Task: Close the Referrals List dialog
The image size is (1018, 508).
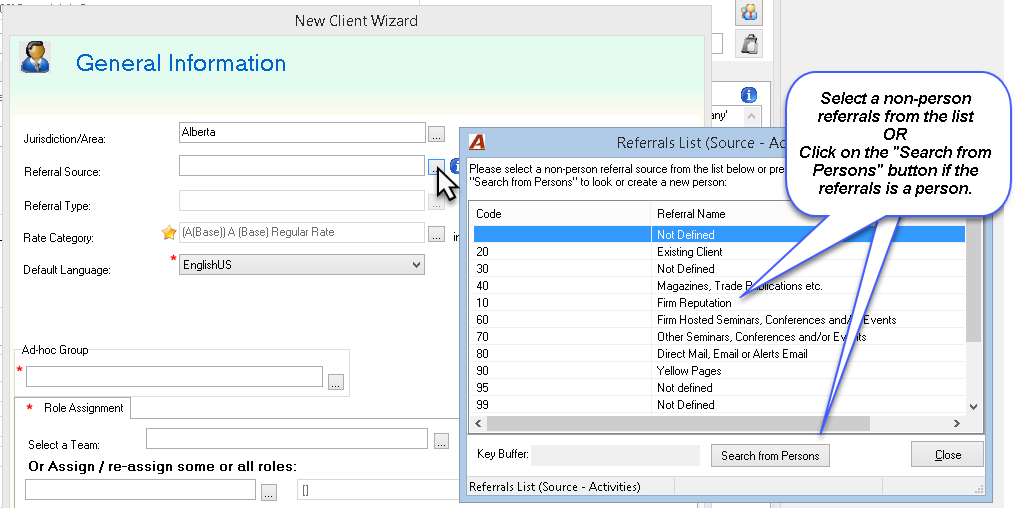Action: point(947,455)
